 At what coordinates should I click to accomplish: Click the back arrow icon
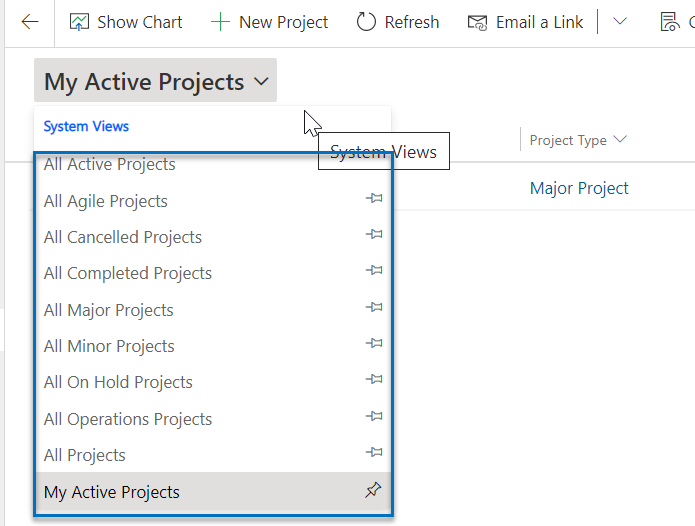30,22
